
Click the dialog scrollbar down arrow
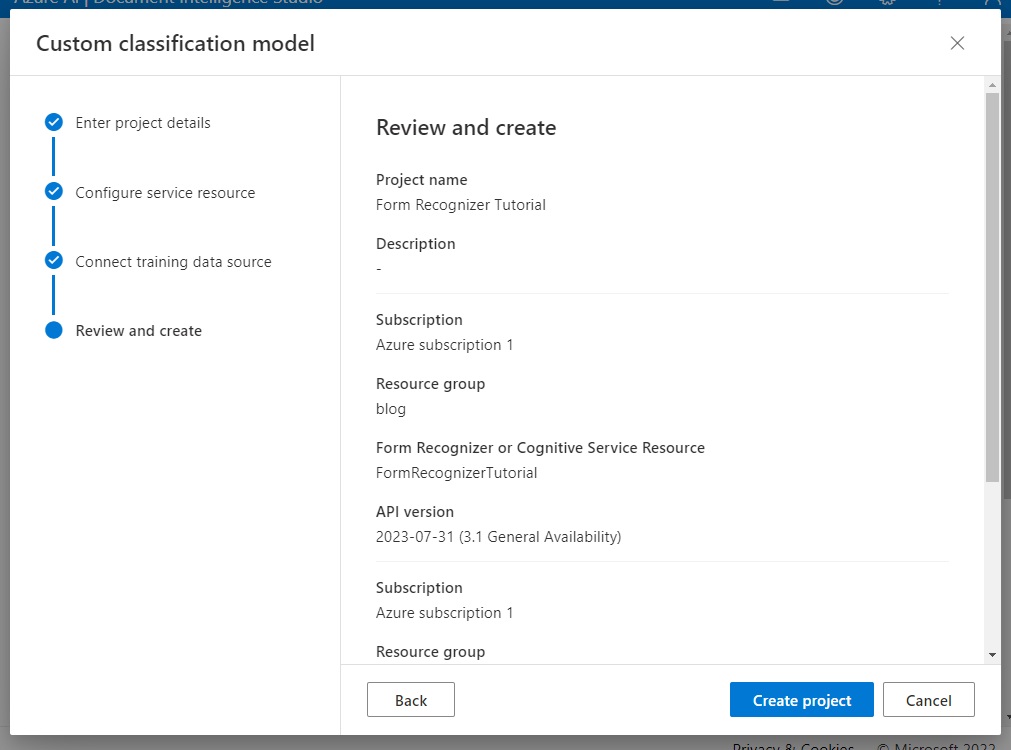(x=992, y=655)
